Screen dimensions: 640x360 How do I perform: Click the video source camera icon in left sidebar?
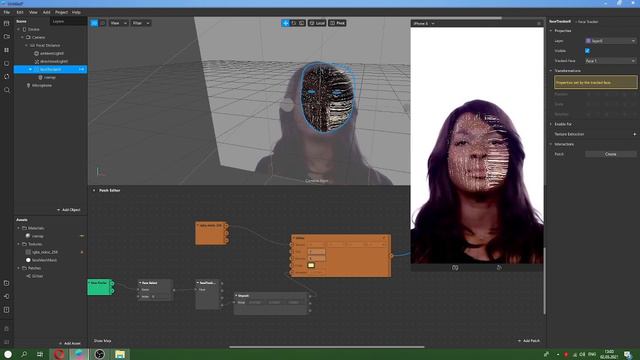point(7,37)
